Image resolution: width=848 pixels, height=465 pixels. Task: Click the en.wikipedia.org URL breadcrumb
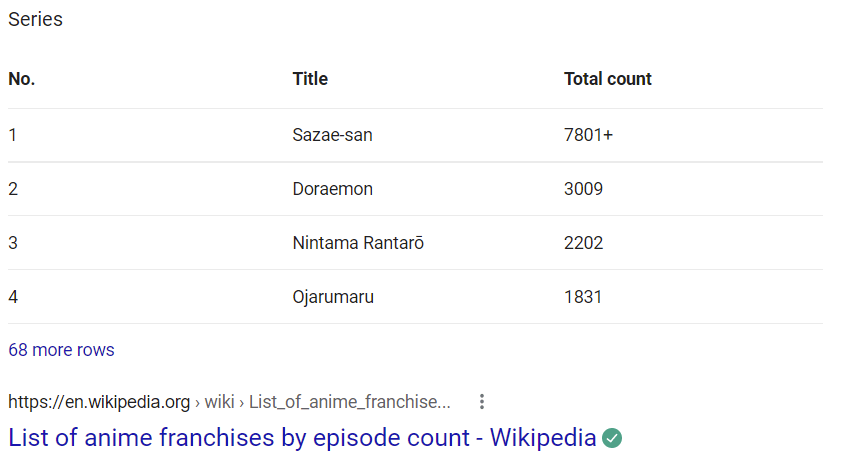pos(99,402)
